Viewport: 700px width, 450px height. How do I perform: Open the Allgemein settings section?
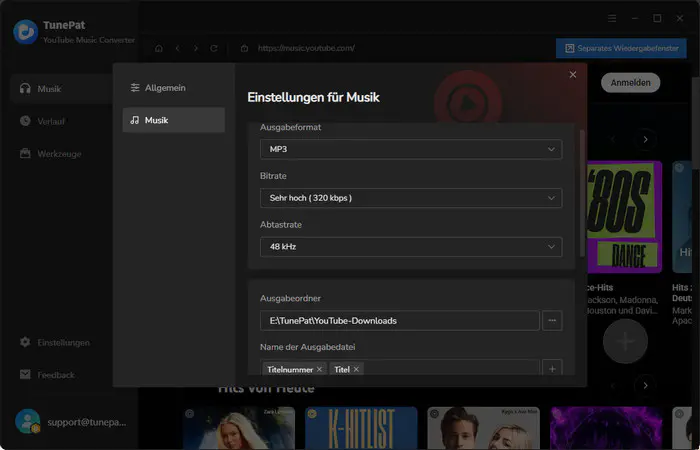pos(174,88)
